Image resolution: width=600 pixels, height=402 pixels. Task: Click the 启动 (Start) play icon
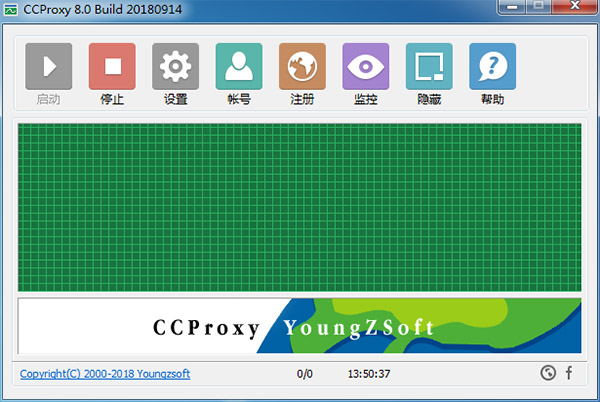tap(49, 67)
